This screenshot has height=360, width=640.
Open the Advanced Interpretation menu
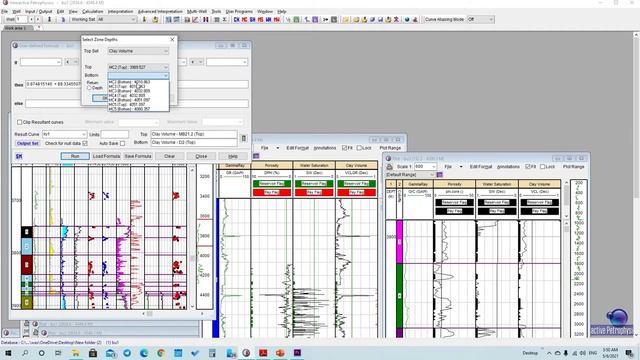click(x=160, y=11)
